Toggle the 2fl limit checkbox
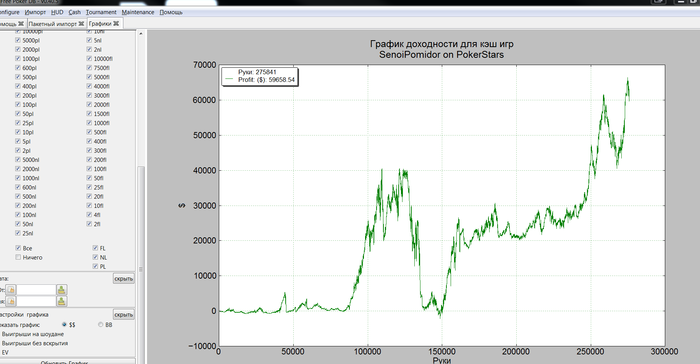 (x=89, y=224)
